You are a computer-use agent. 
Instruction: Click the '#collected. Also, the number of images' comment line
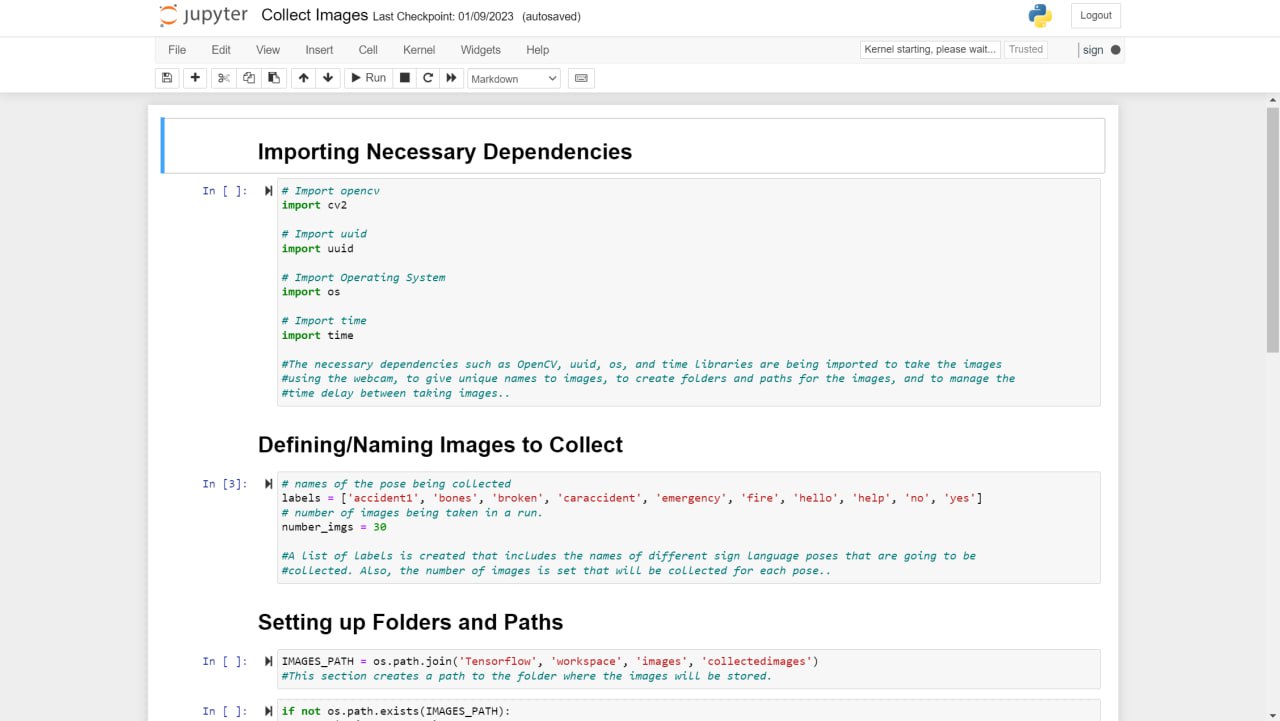(556, 571)
